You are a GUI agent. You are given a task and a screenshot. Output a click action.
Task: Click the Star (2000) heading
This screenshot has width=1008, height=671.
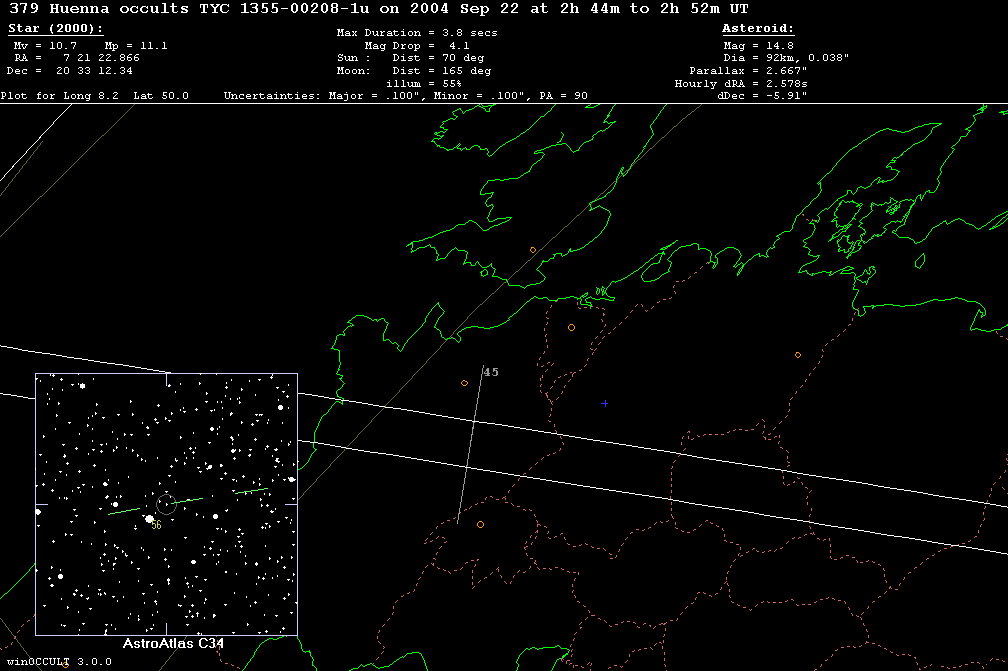click(55, 29)
